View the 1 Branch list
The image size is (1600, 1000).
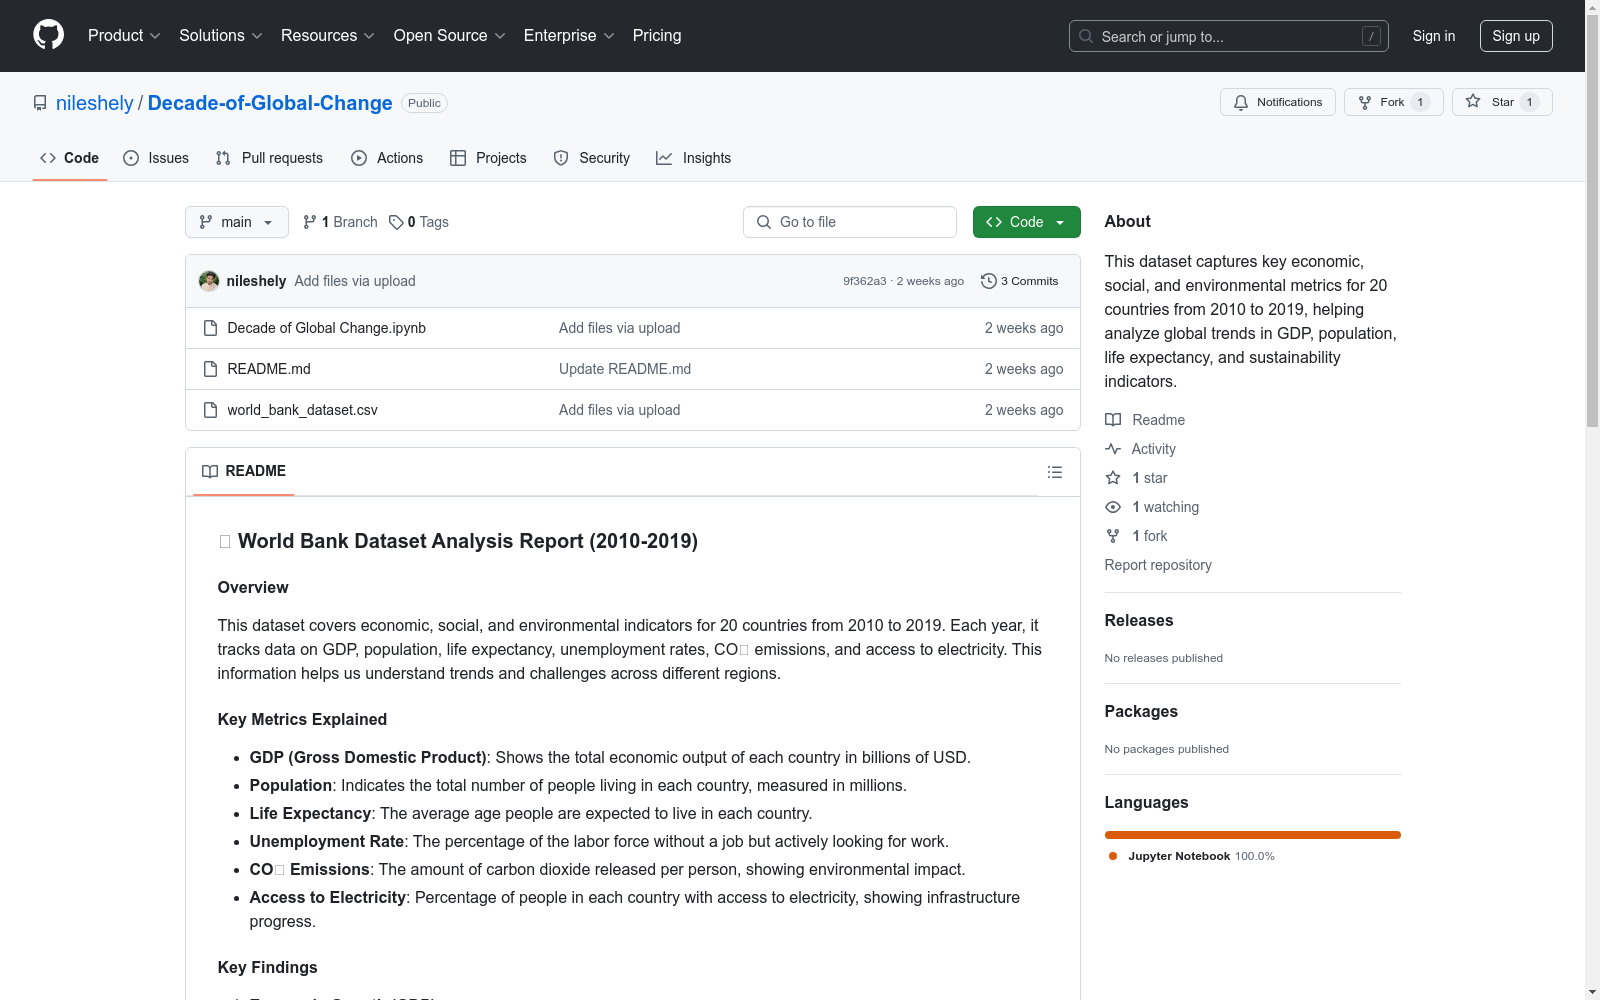340,222
